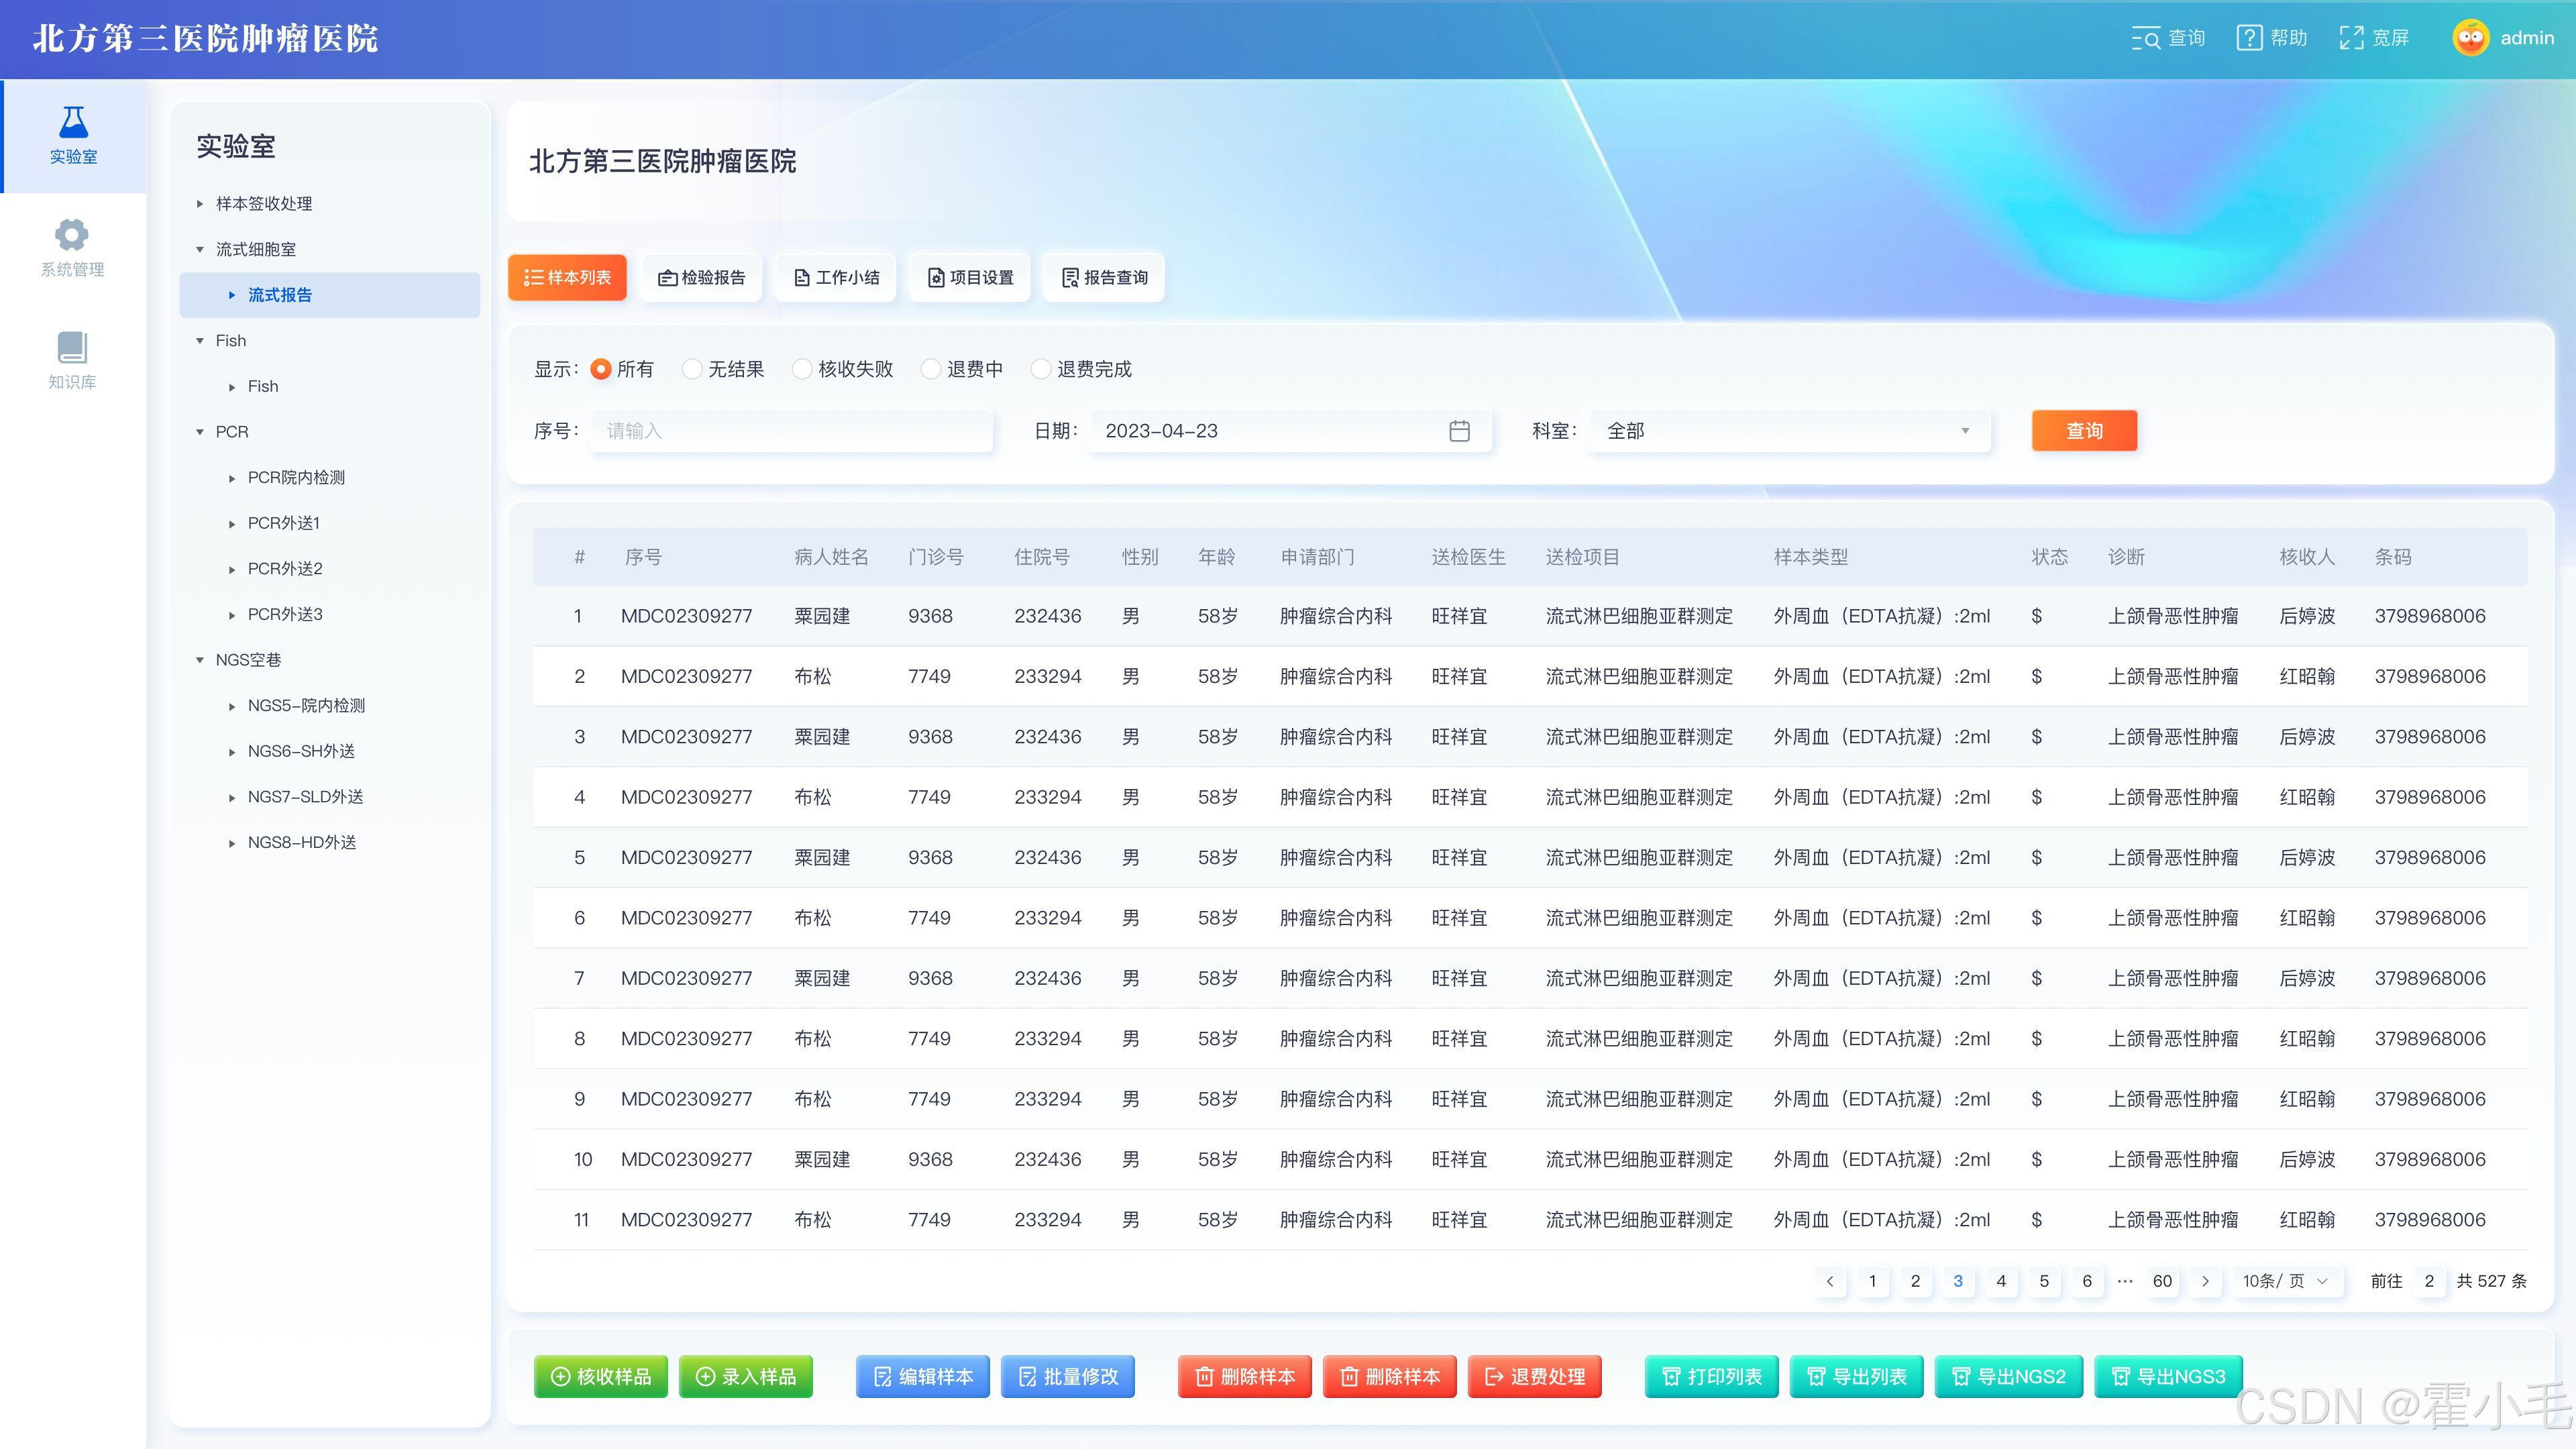Click the 查询 search icon in top bar
Screen dimensions: 2576x1449
(2147, 38)
